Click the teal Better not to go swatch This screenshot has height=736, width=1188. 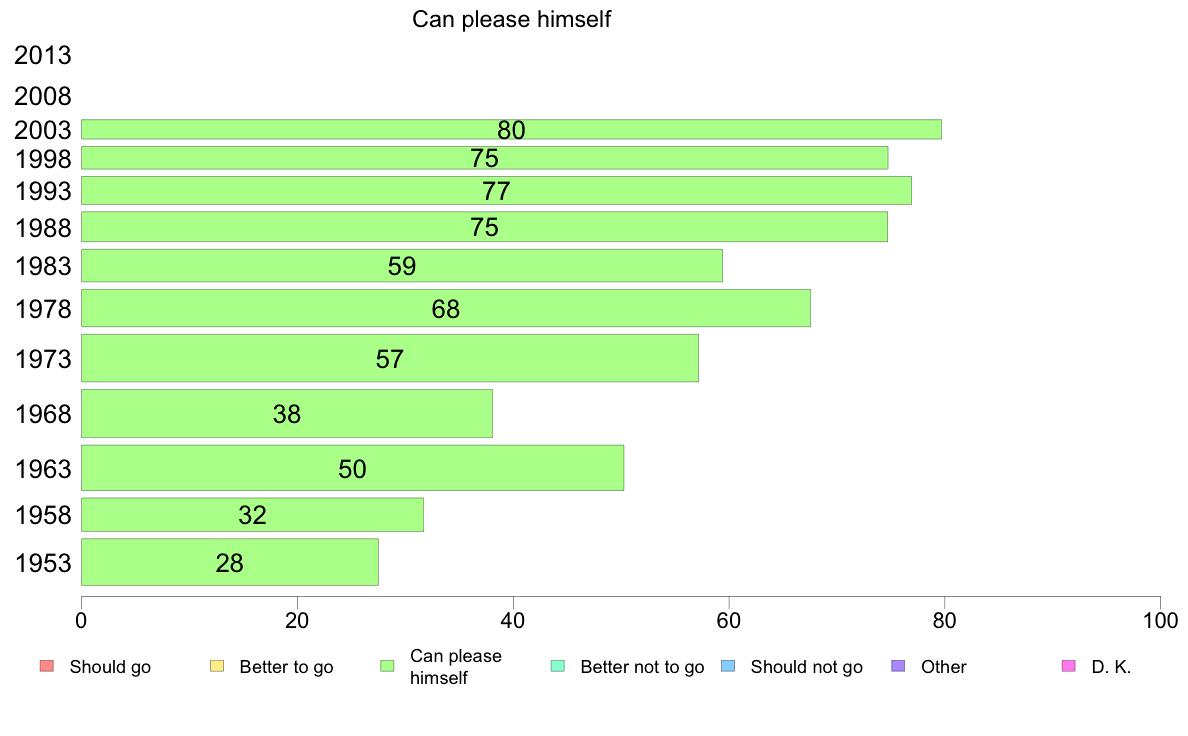558,666
